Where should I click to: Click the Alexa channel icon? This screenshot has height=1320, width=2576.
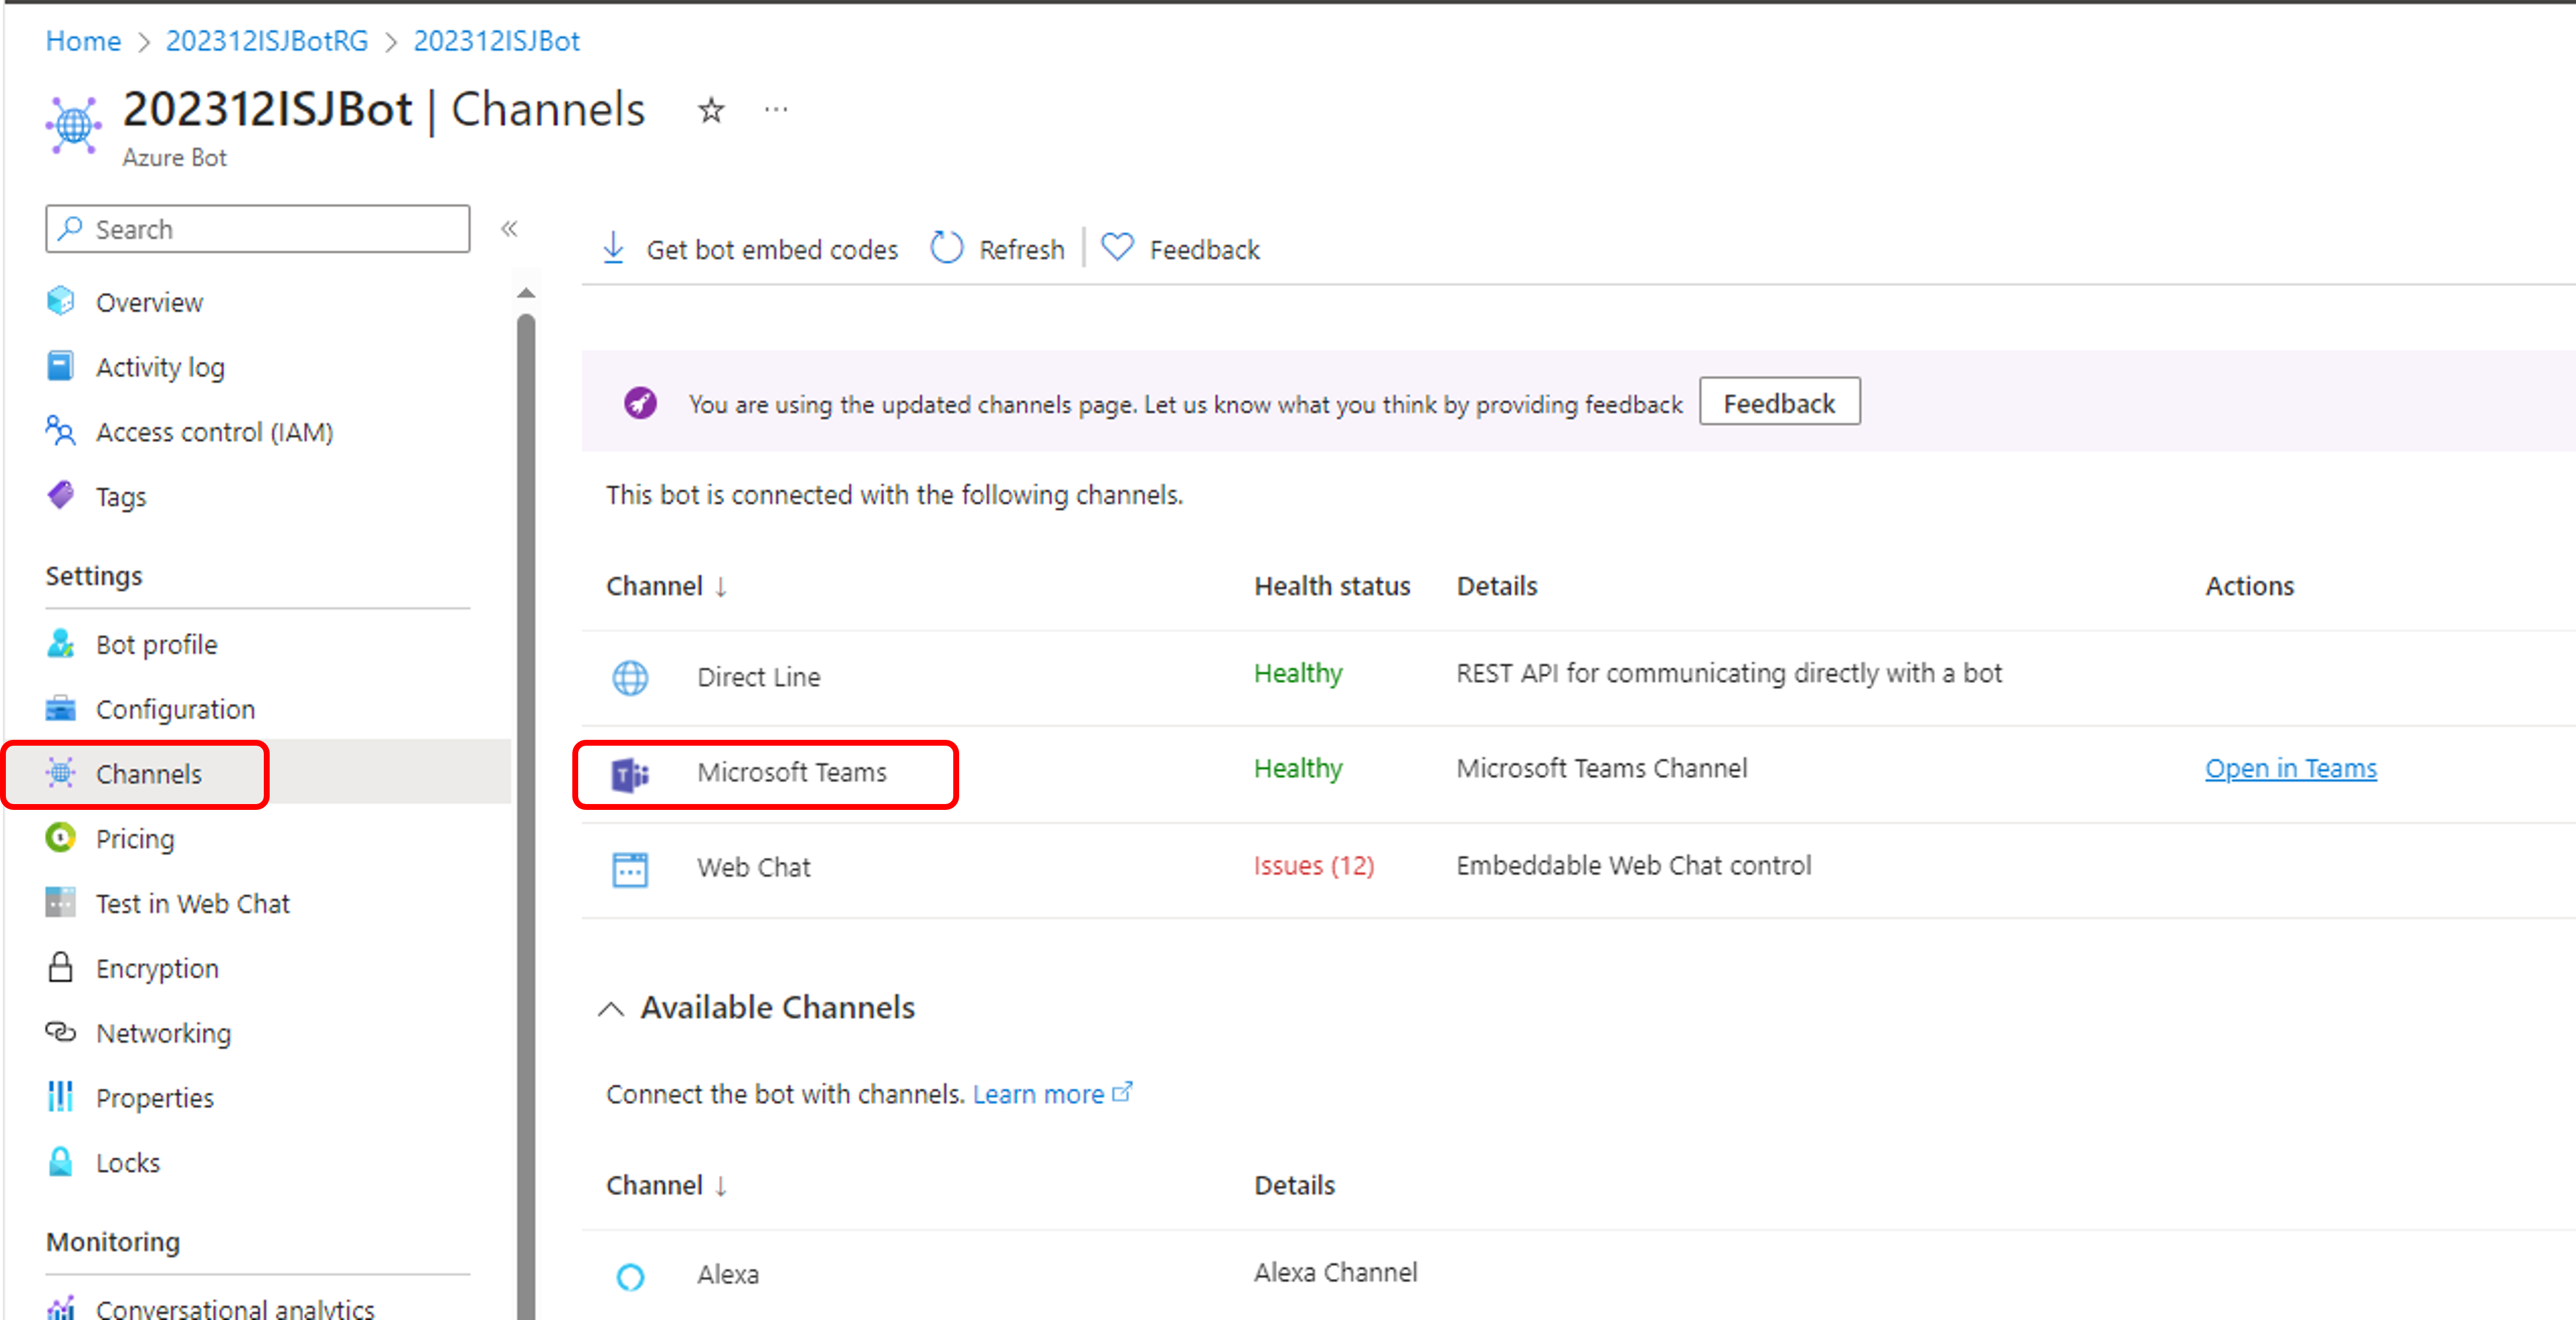coord(630,1276)
